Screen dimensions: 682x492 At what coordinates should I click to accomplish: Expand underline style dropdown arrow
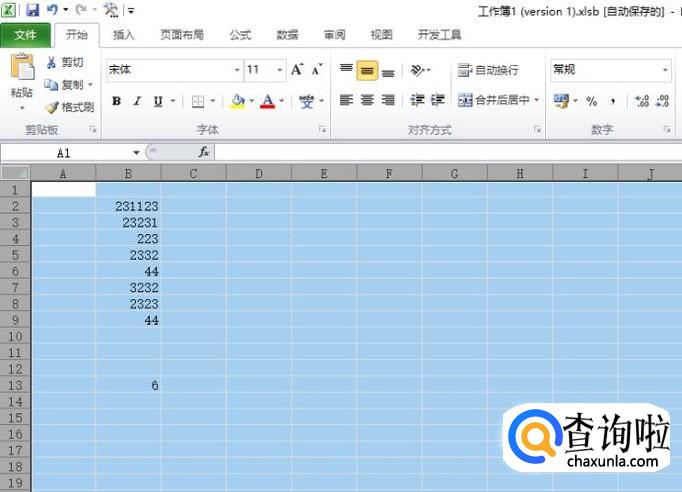coord(173,101)
